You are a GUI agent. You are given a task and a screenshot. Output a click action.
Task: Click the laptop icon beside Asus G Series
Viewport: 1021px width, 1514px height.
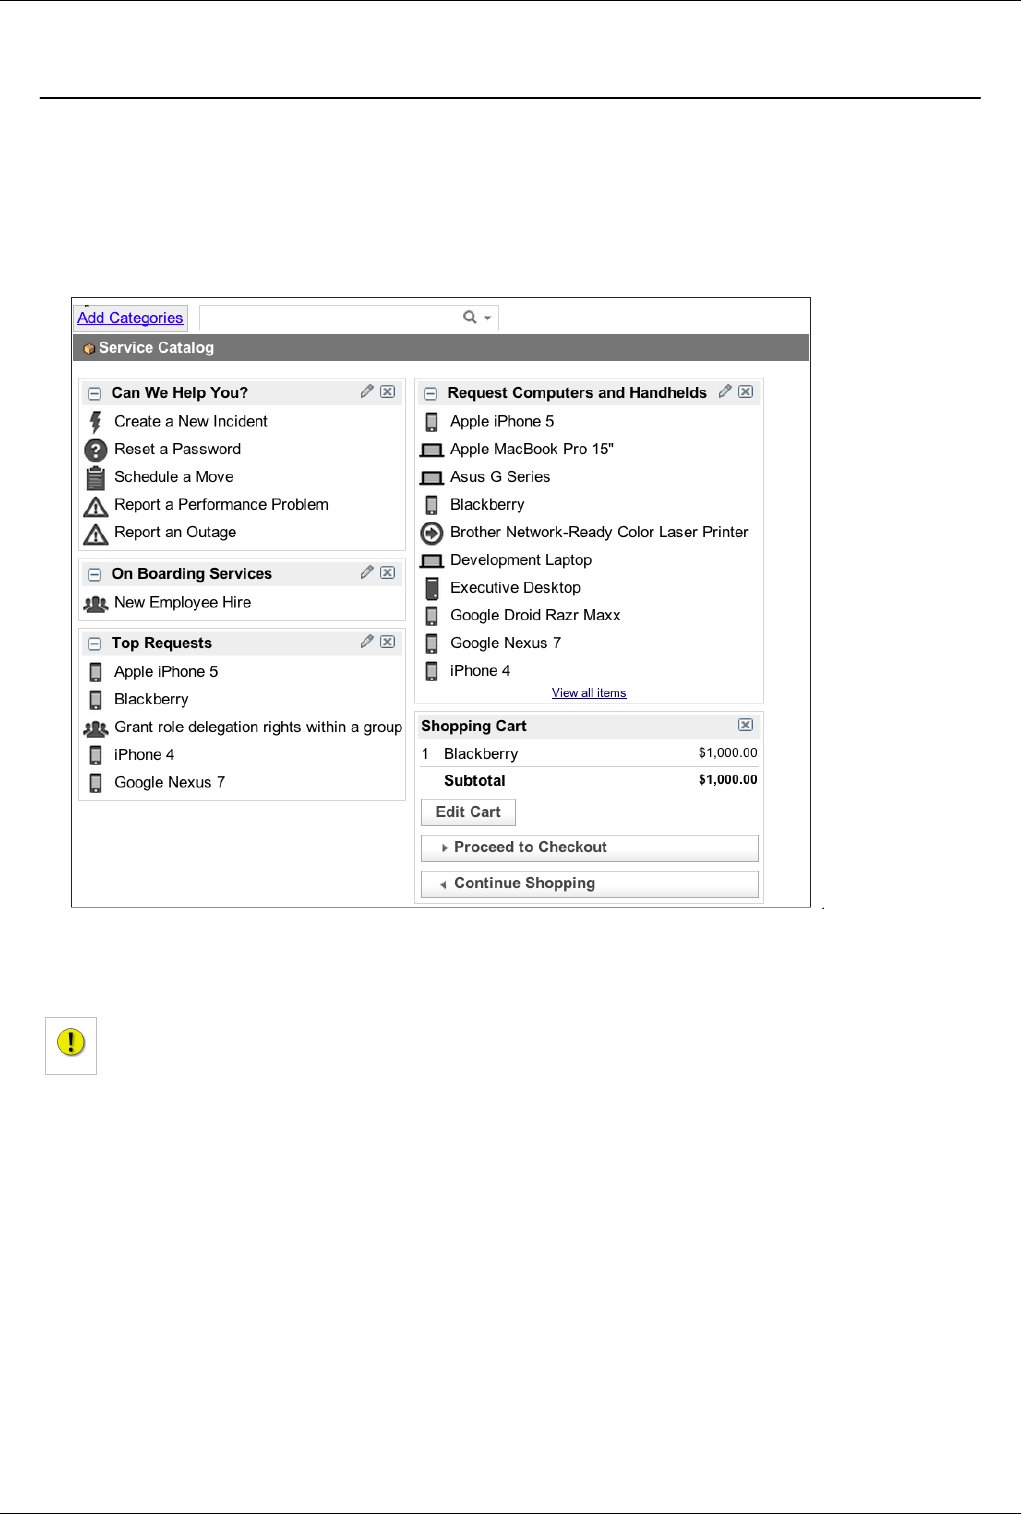point(432,478)
